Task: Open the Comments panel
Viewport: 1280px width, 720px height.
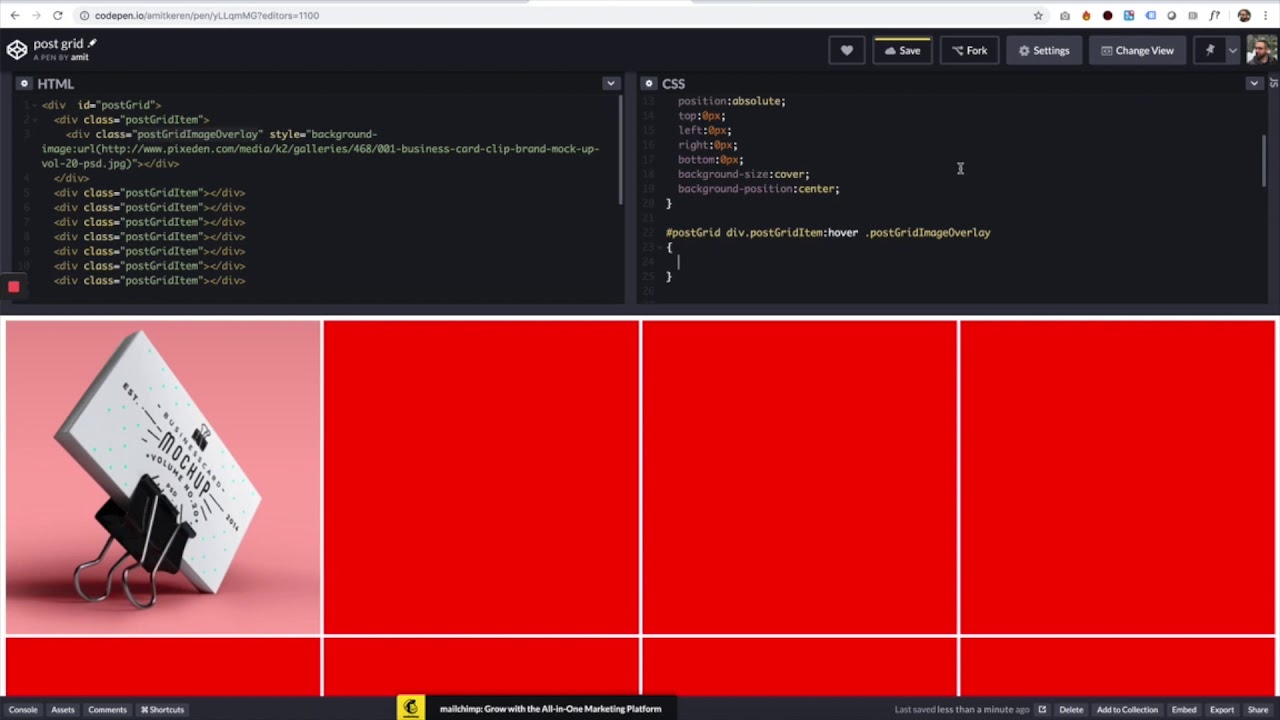Action: (107, 709)
